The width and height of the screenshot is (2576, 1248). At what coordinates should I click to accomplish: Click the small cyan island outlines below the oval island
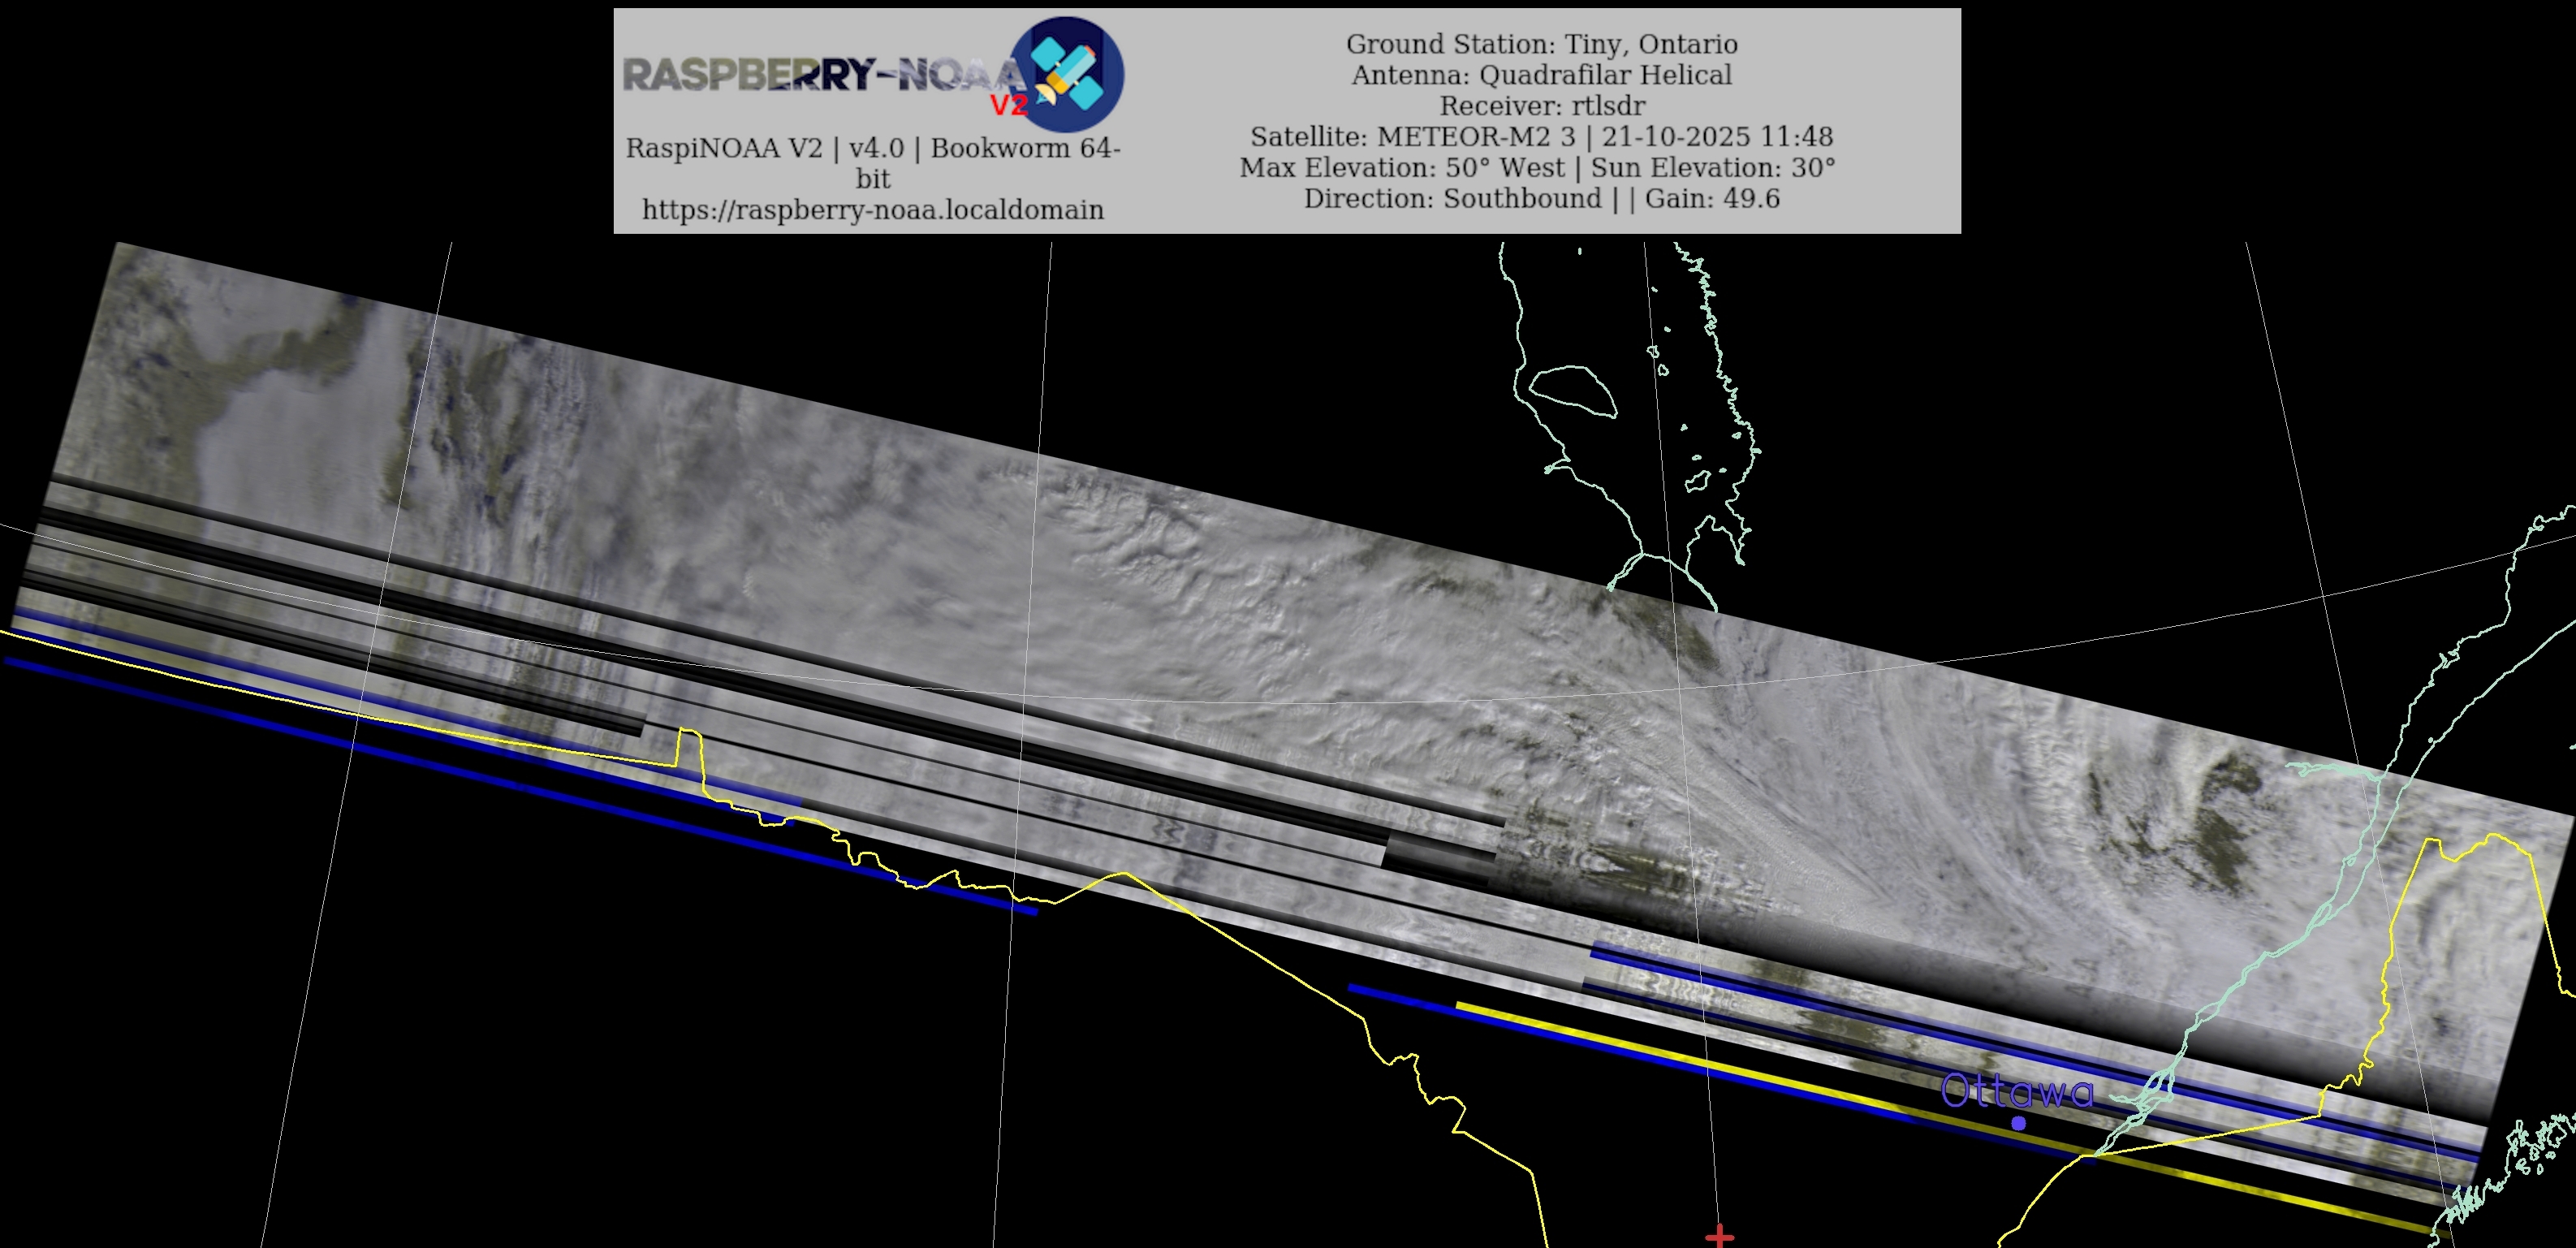tap(1697, 481)
